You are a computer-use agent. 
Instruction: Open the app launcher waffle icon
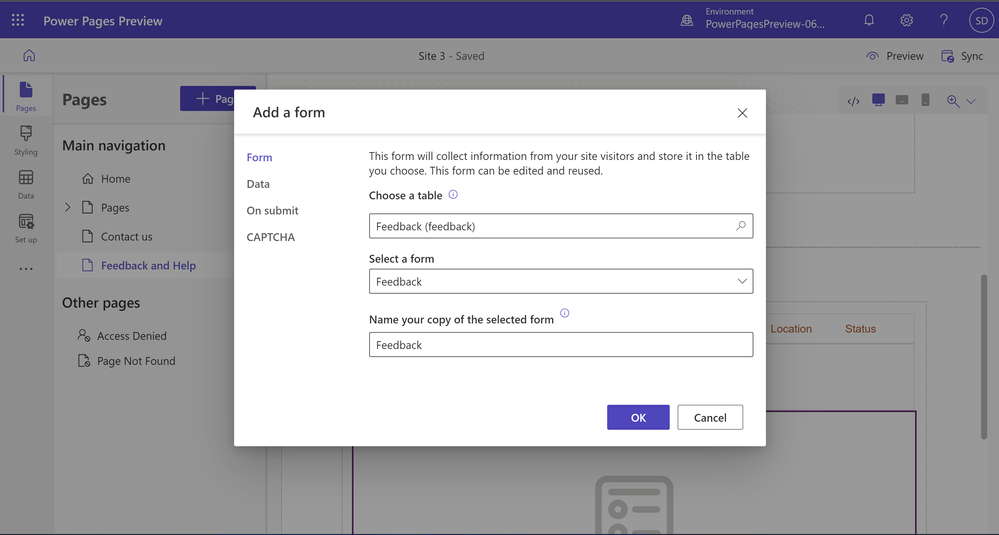click(x=18, y=20)
